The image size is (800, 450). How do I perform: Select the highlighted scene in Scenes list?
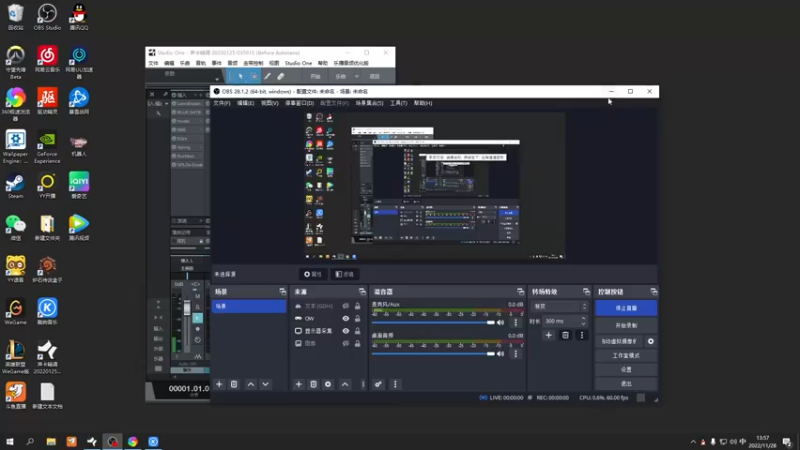pyautogui.click(x=249, y=306)
